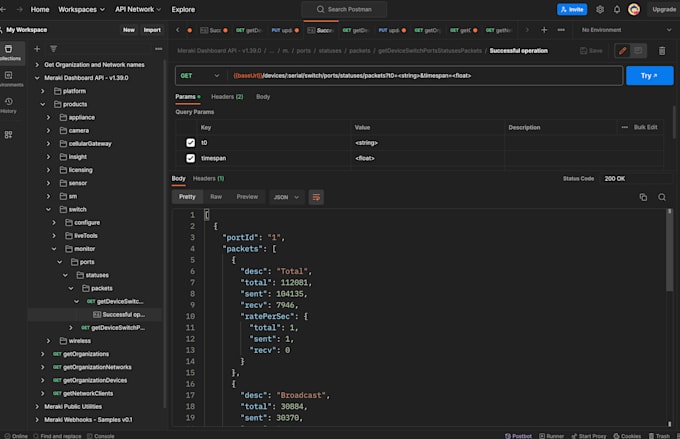The image size is (680, 439).
Task: Collapse the switch folder
Action: pyautogui.click(x=49, y=210)
